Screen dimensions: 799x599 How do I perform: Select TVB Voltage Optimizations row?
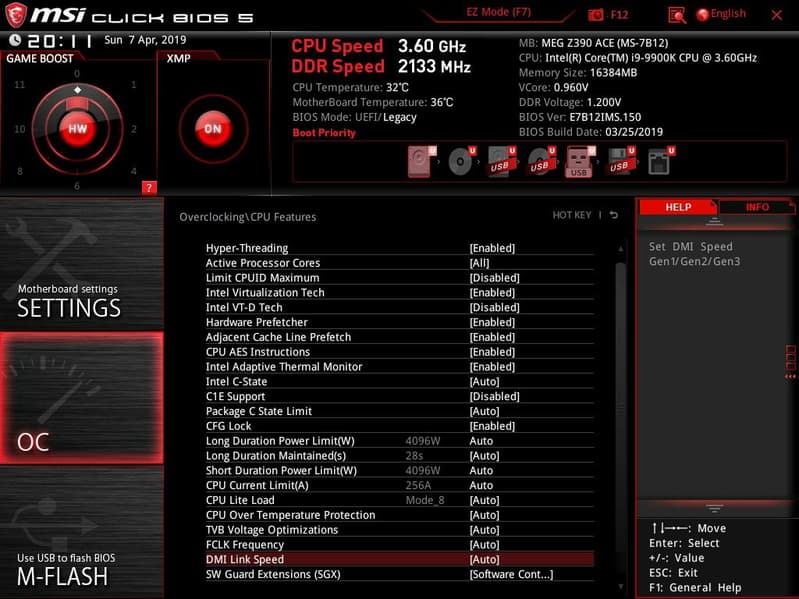click(400, 530)
